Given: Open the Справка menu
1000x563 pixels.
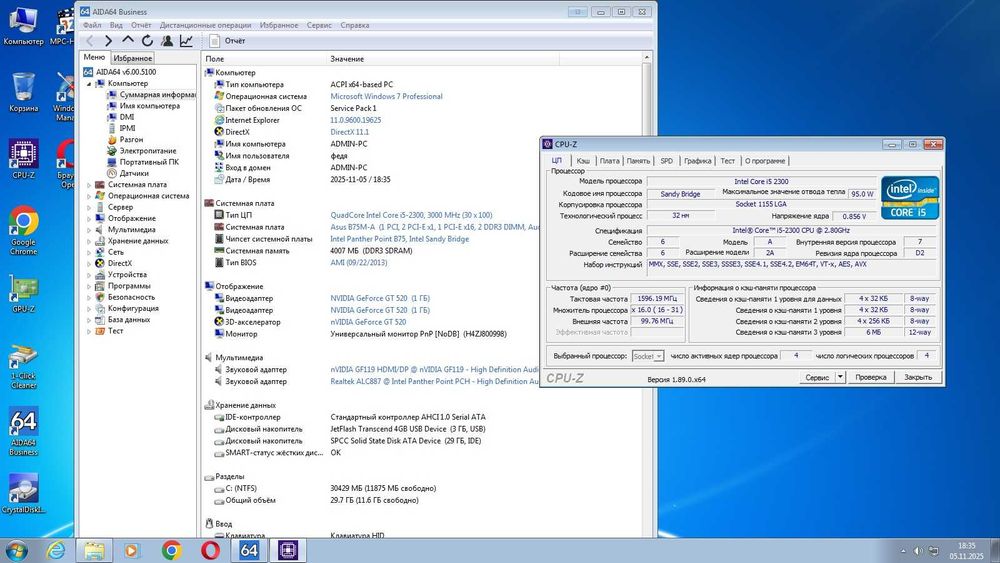Looking at the screenshot, I should pyautogui.click(x=355, y=26).
